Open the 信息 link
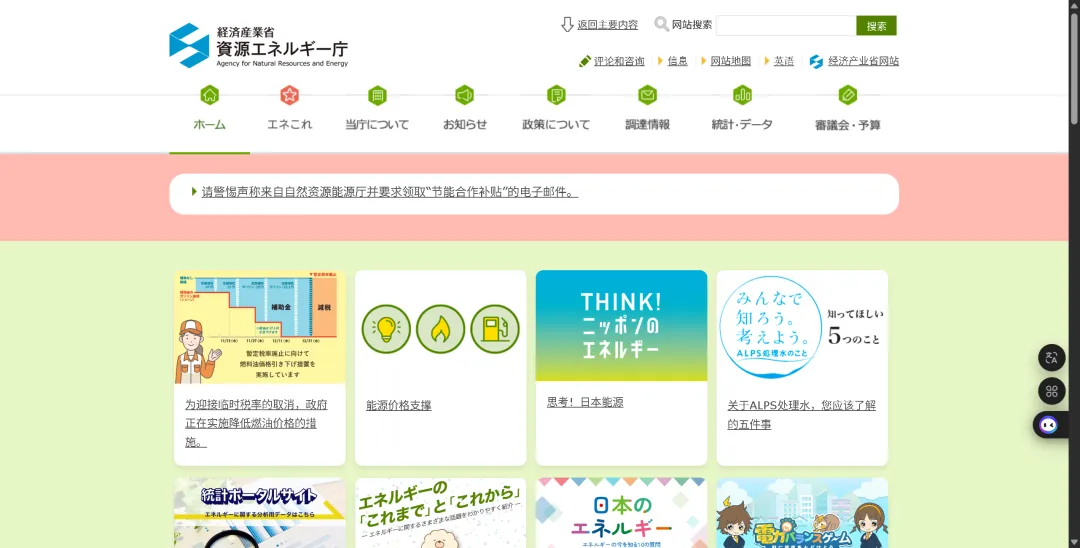The height and width of the screenshot is (548, 1080). coord(677,61)
